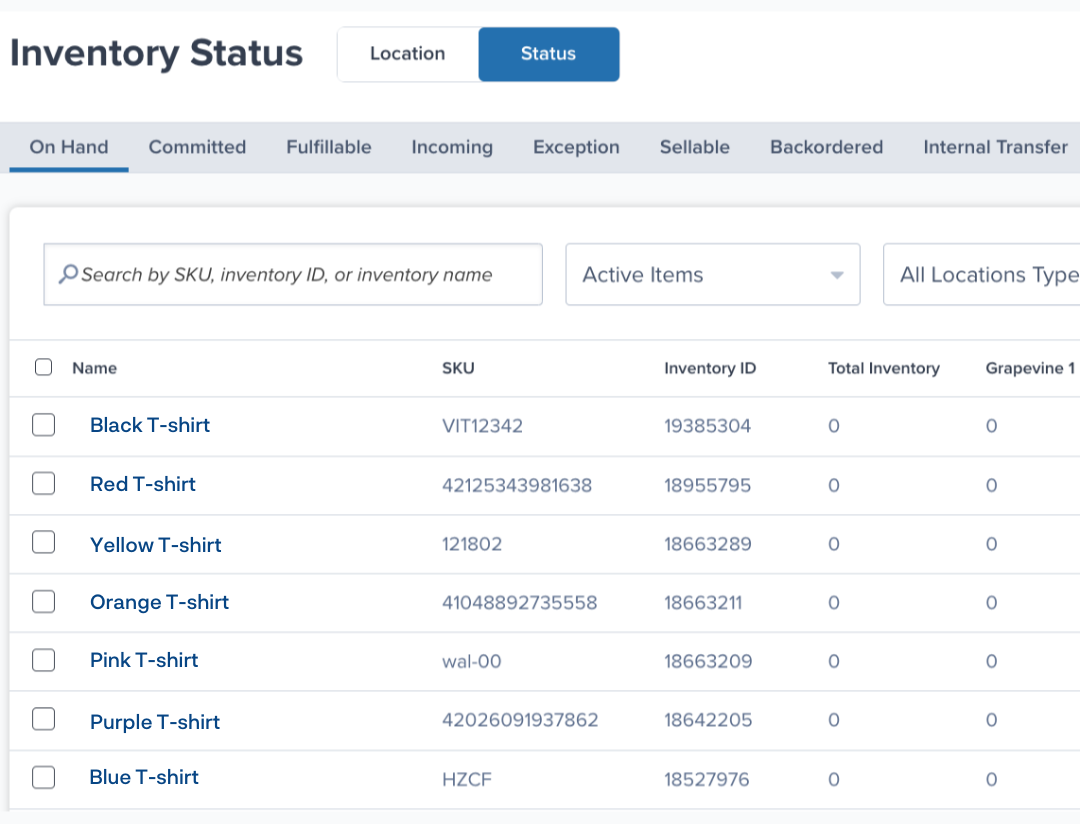This screenshot has height=824, width=1080.
Task: Focus the SKU search input field
Action: (300, 275)
